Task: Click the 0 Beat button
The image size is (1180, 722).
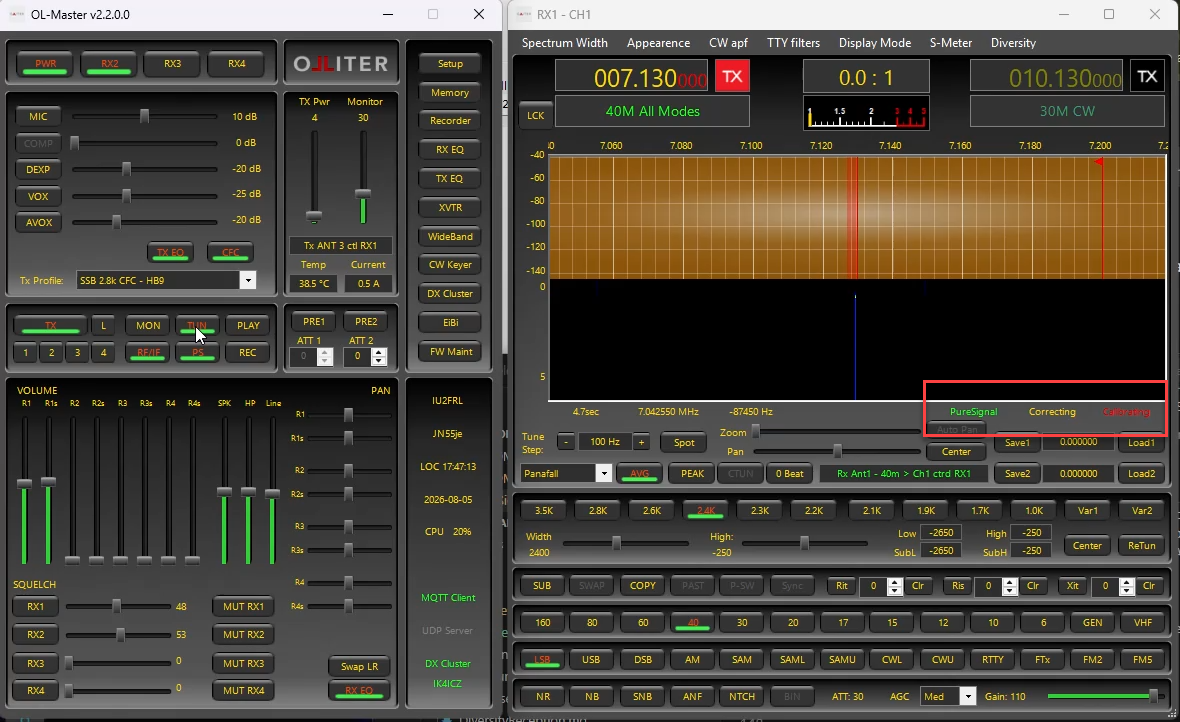Action: 789,474
